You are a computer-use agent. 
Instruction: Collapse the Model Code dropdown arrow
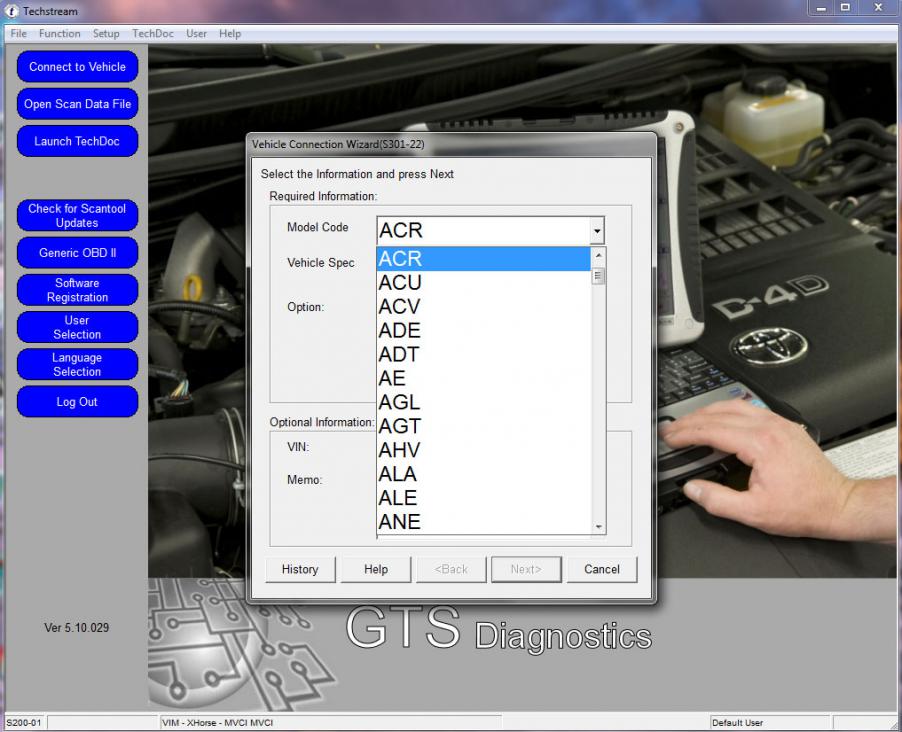[x=597, y=231]
